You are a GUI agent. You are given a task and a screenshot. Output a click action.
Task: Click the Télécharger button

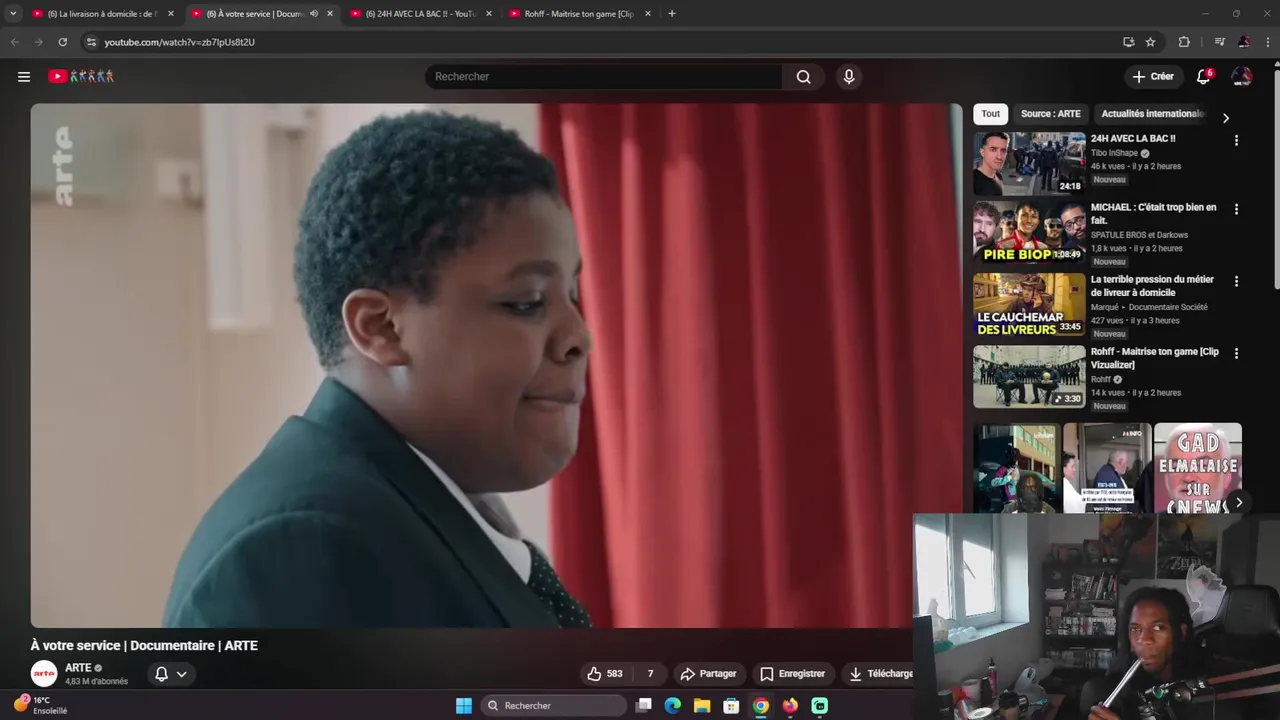pos(880,674)
